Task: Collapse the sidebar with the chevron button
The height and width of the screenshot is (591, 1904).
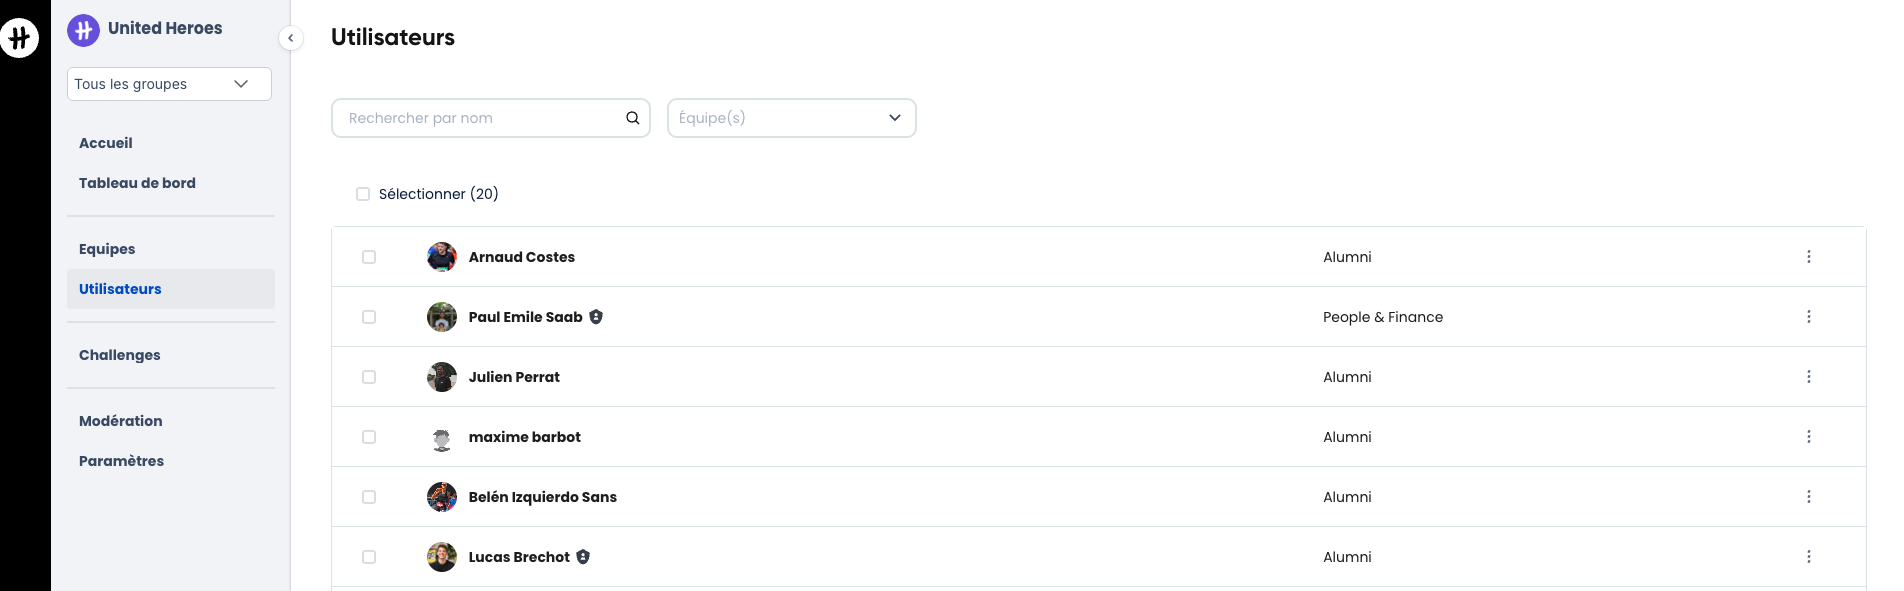Action: [290, 38]
